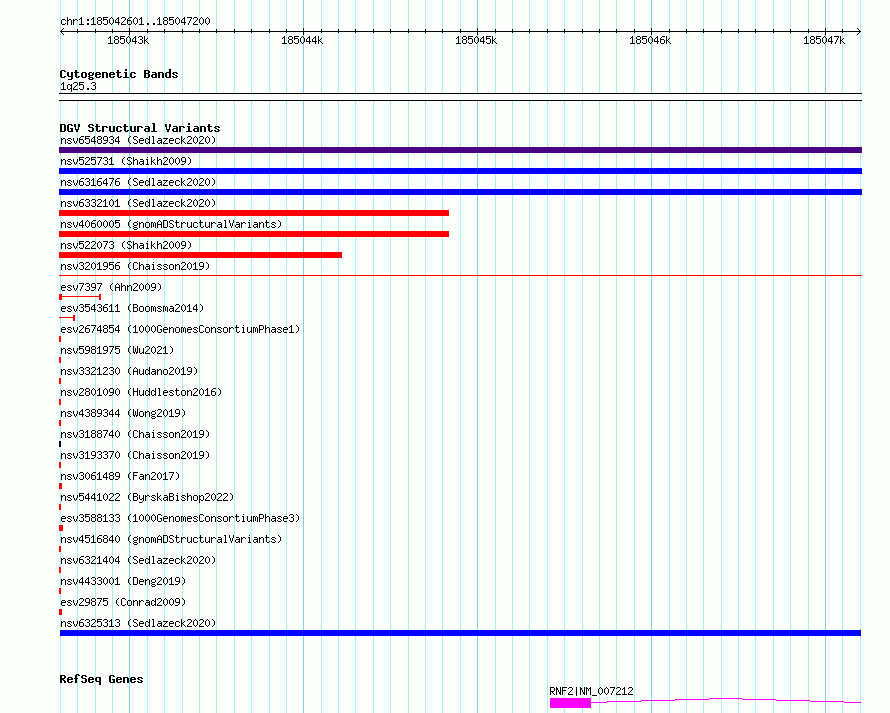Click the 1q25.3 band label
Screen dimensions: 890x713
pos(78,86)
